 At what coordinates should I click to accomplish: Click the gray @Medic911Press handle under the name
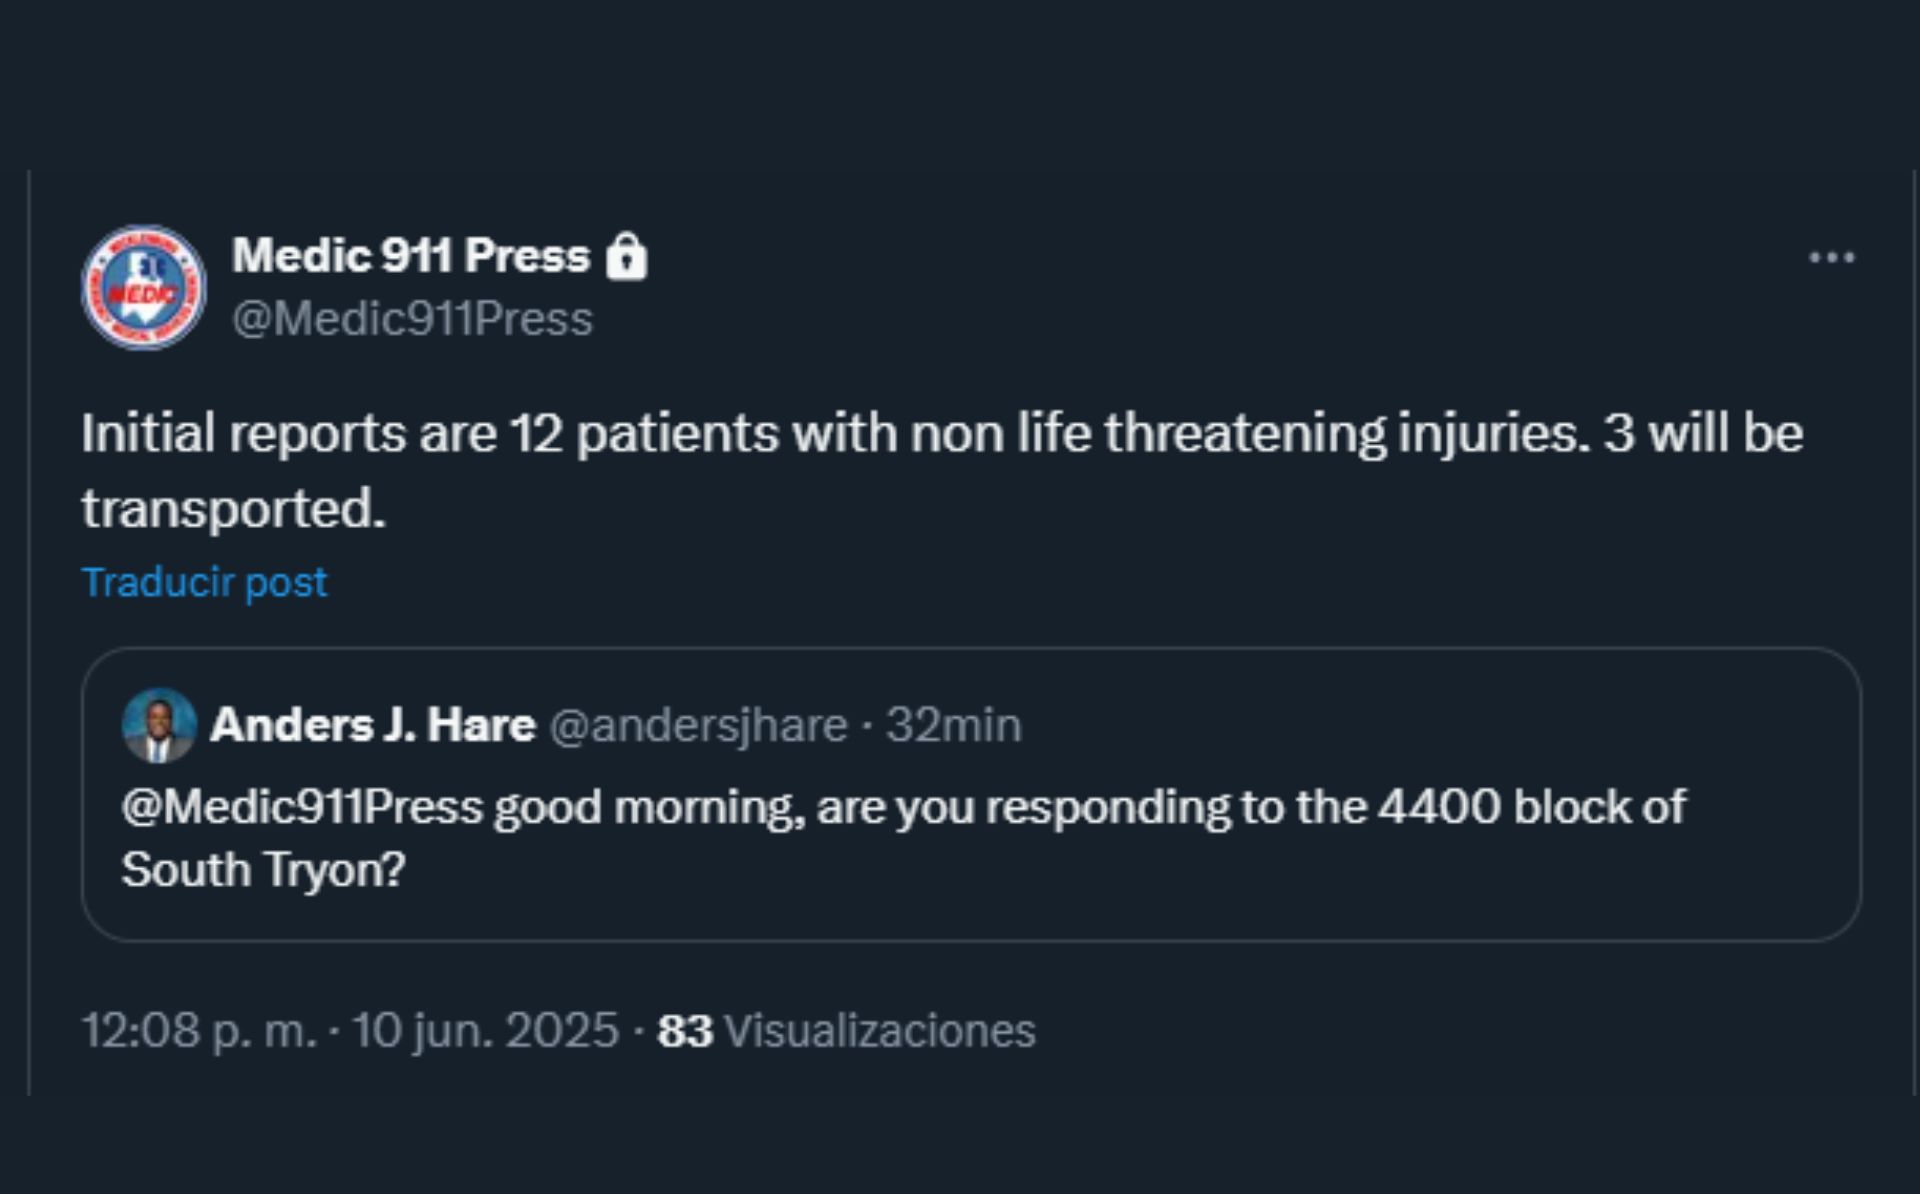[x=412, y=319]
